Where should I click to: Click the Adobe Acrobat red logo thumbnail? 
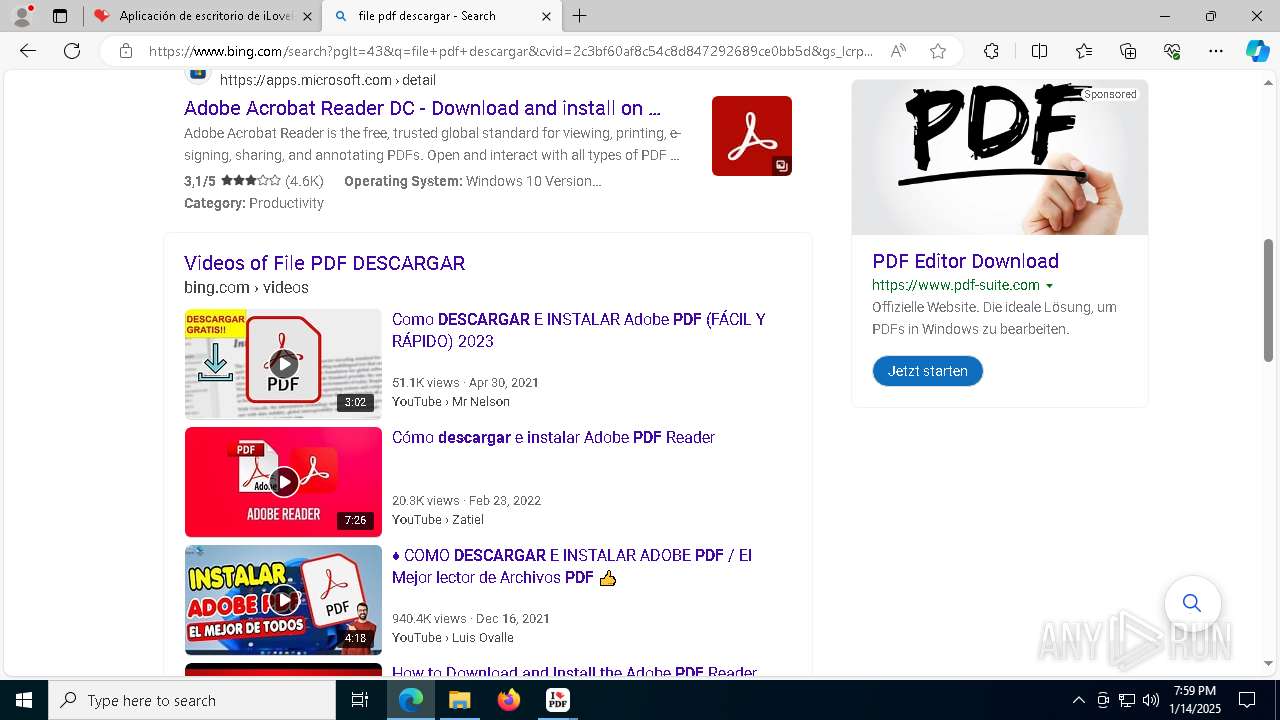coord(752,136)
